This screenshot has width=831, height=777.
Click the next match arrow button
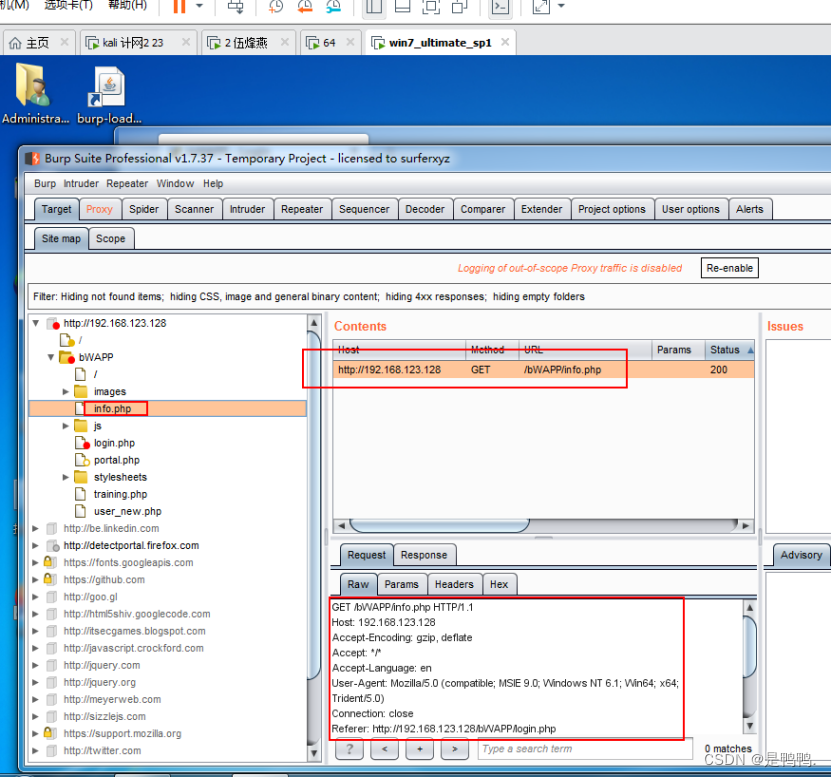point(455,749)
